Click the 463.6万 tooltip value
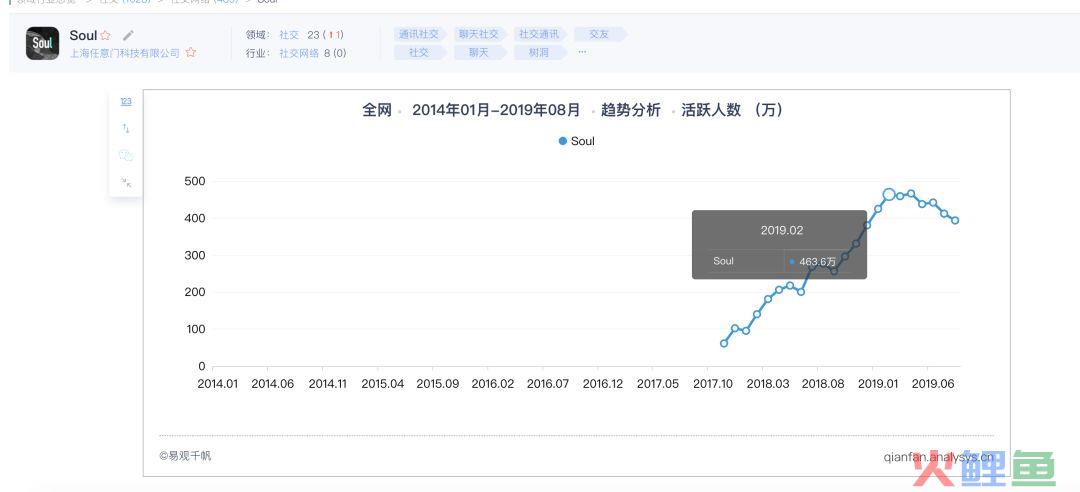This screenshot has width=1080, height=492. 818,262
